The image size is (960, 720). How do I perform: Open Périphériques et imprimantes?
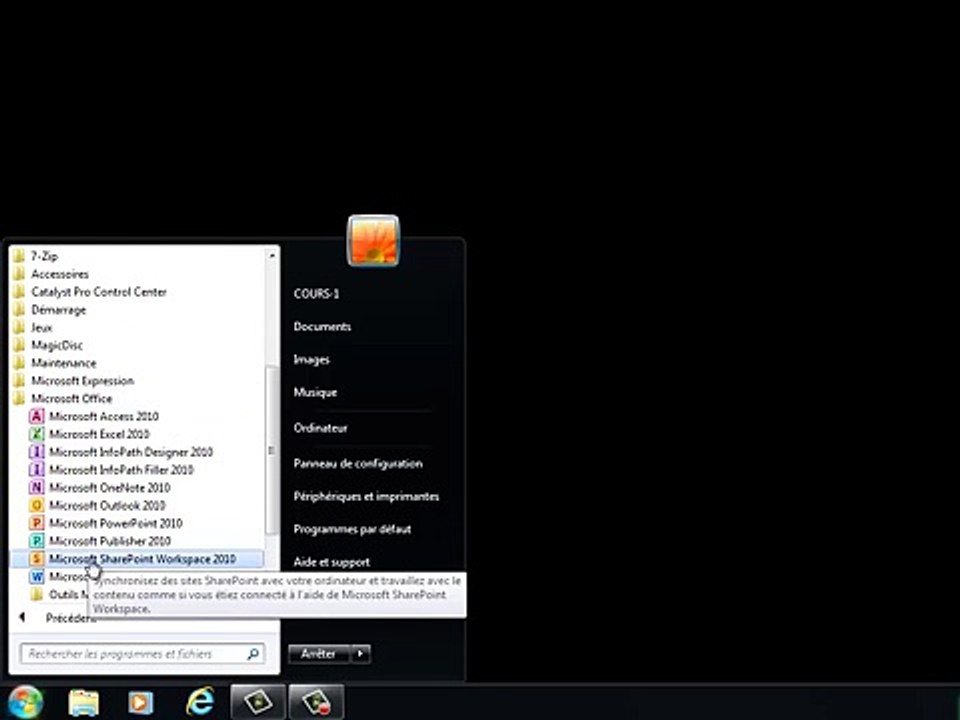(x=366, y=497)
